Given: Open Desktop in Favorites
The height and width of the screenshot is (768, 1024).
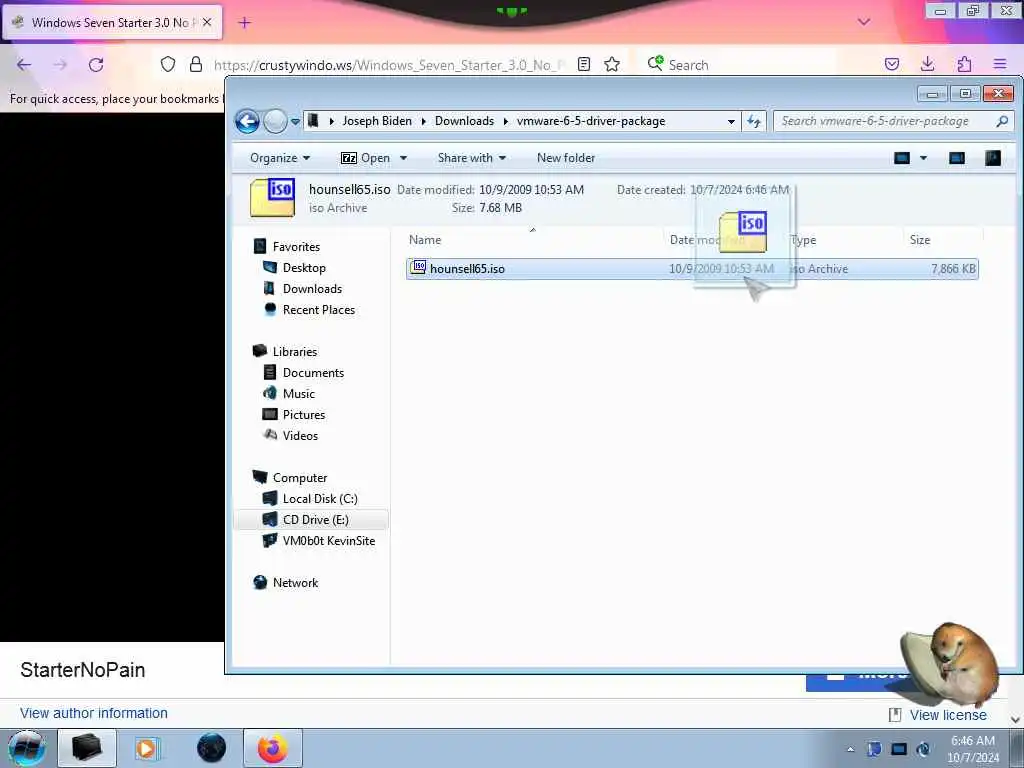Looking at the screenshot, I should [x=304, y=268].
